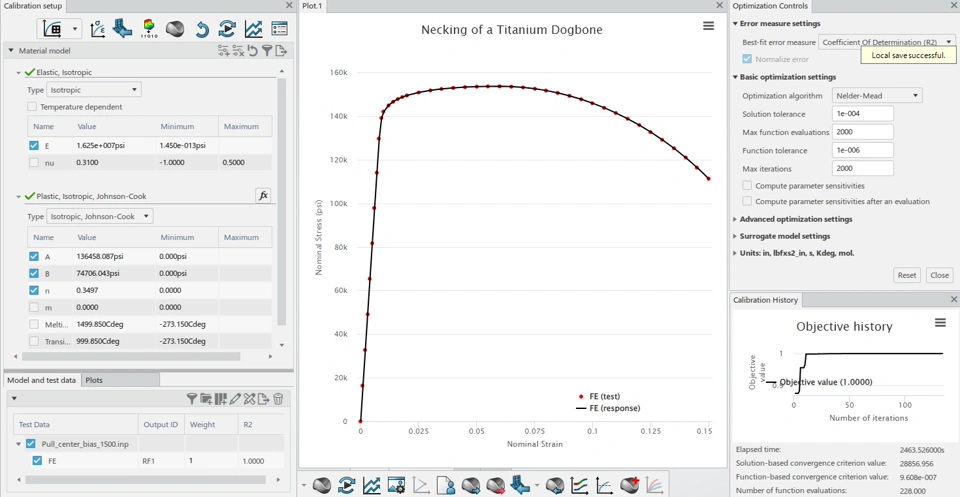Click the Max function evaluations field
This screenshot has width=960, height=497.
[x=863, y=132]
